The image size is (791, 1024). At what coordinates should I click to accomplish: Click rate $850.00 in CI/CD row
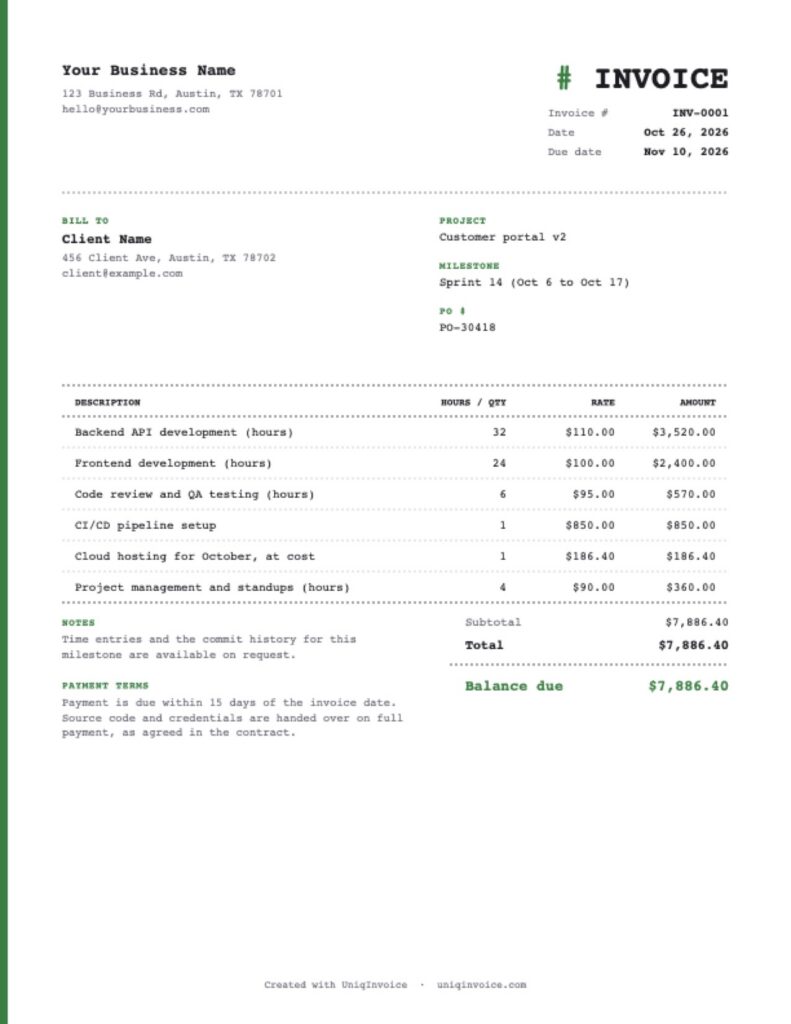pyautogui.click(x=590, y=525)
